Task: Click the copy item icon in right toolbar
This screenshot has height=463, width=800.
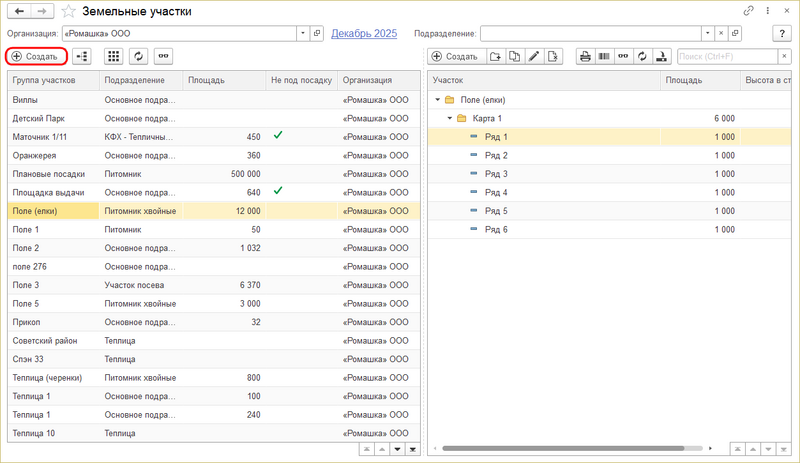Action: pos(514,57)
